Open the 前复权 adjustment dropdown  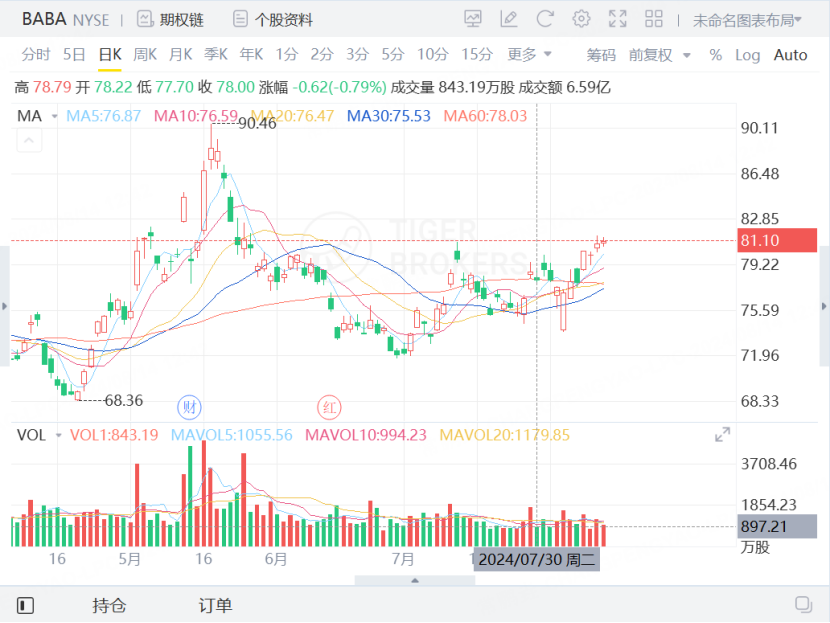pos(660,55)
